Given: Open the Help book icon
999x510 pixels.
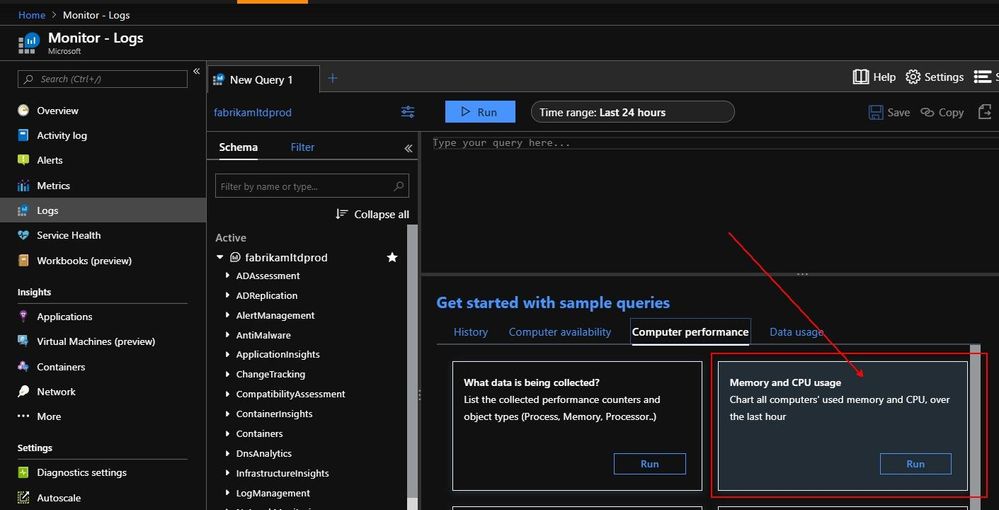Looking at the screenshot, I should coord(861,77).
